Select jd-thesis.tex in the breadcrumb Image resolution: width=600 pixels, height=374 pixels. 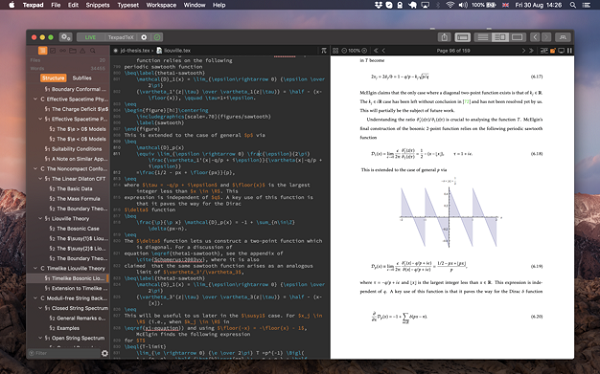[135, 51]
